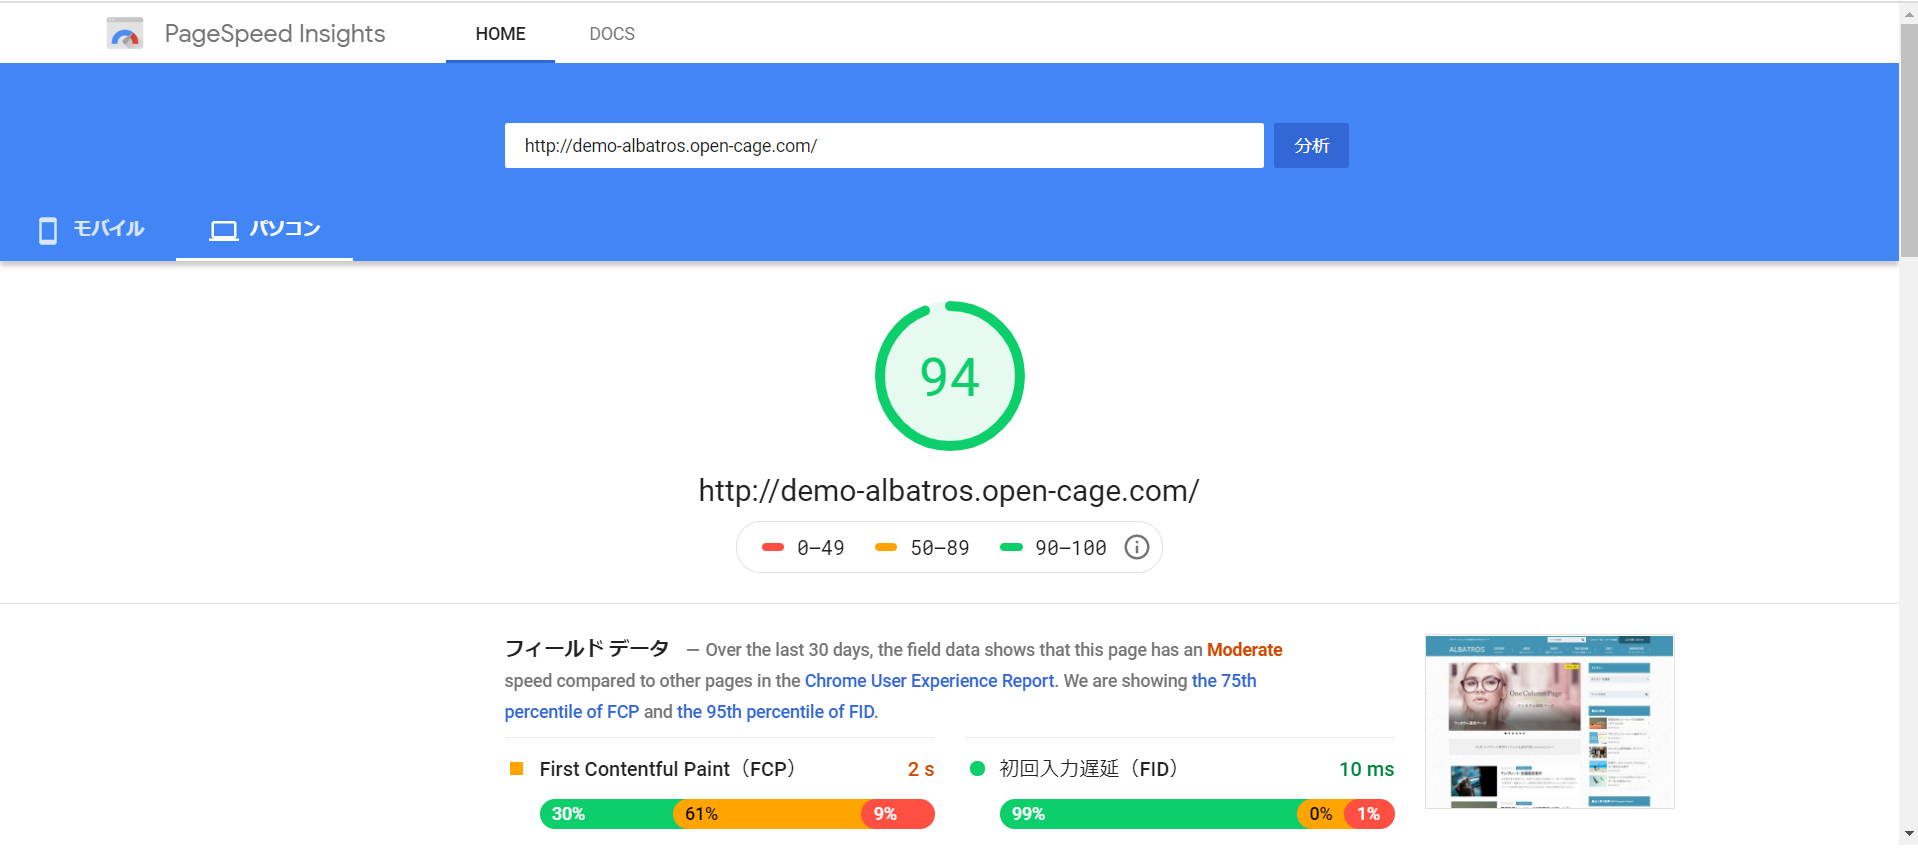This screenshot has width=1918, height=850.
Task: Click the 10 ms FID value
Action: click(x=1366, y=769)
